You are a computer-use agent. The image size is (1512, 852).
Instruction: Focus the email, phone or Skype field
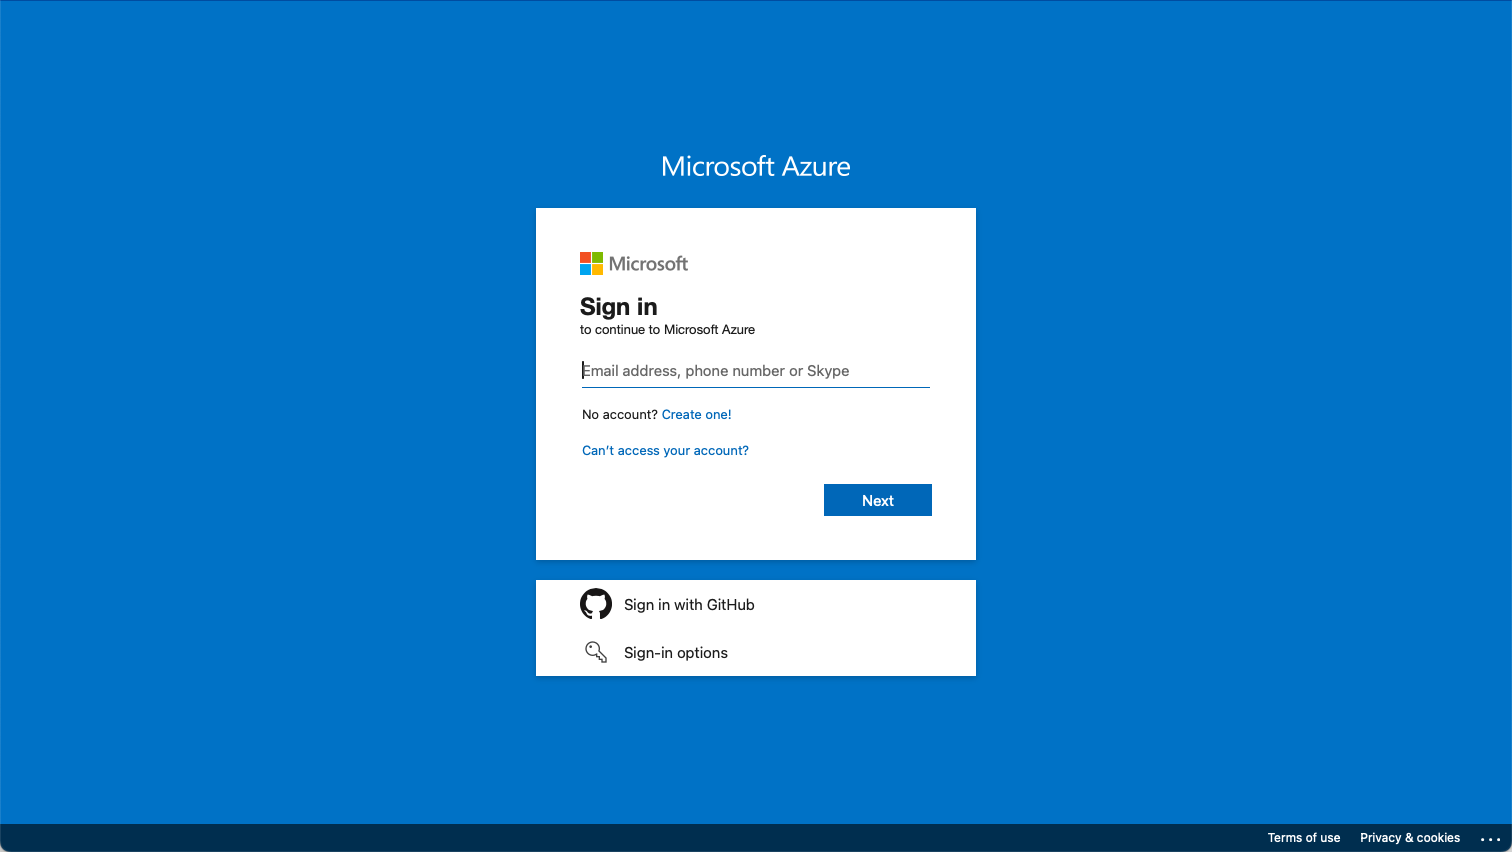(x=755, y=371)
